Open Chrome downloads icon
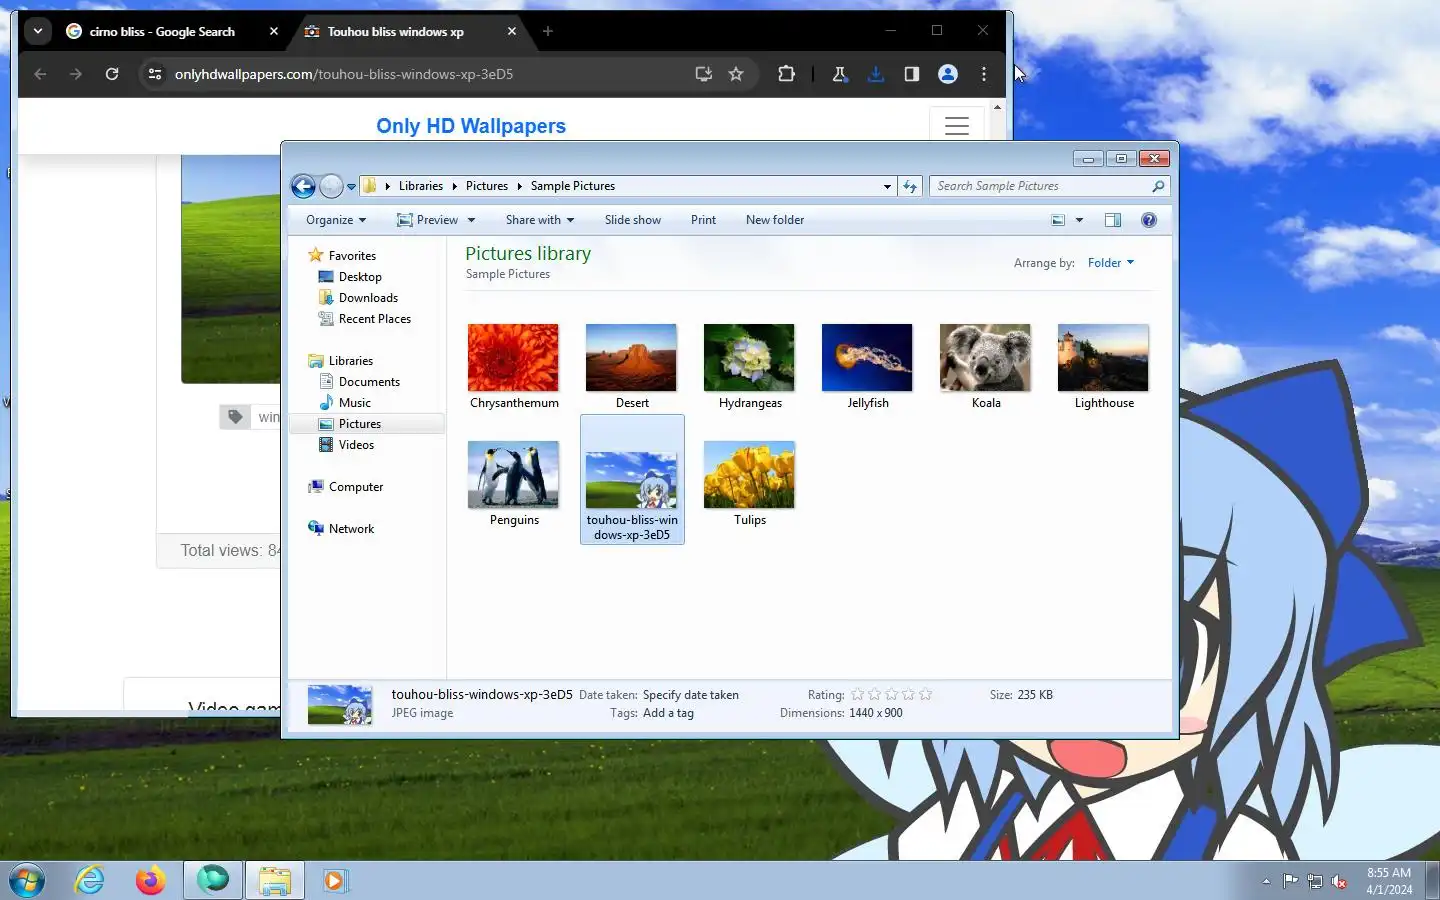 click(x=876, y=74)
